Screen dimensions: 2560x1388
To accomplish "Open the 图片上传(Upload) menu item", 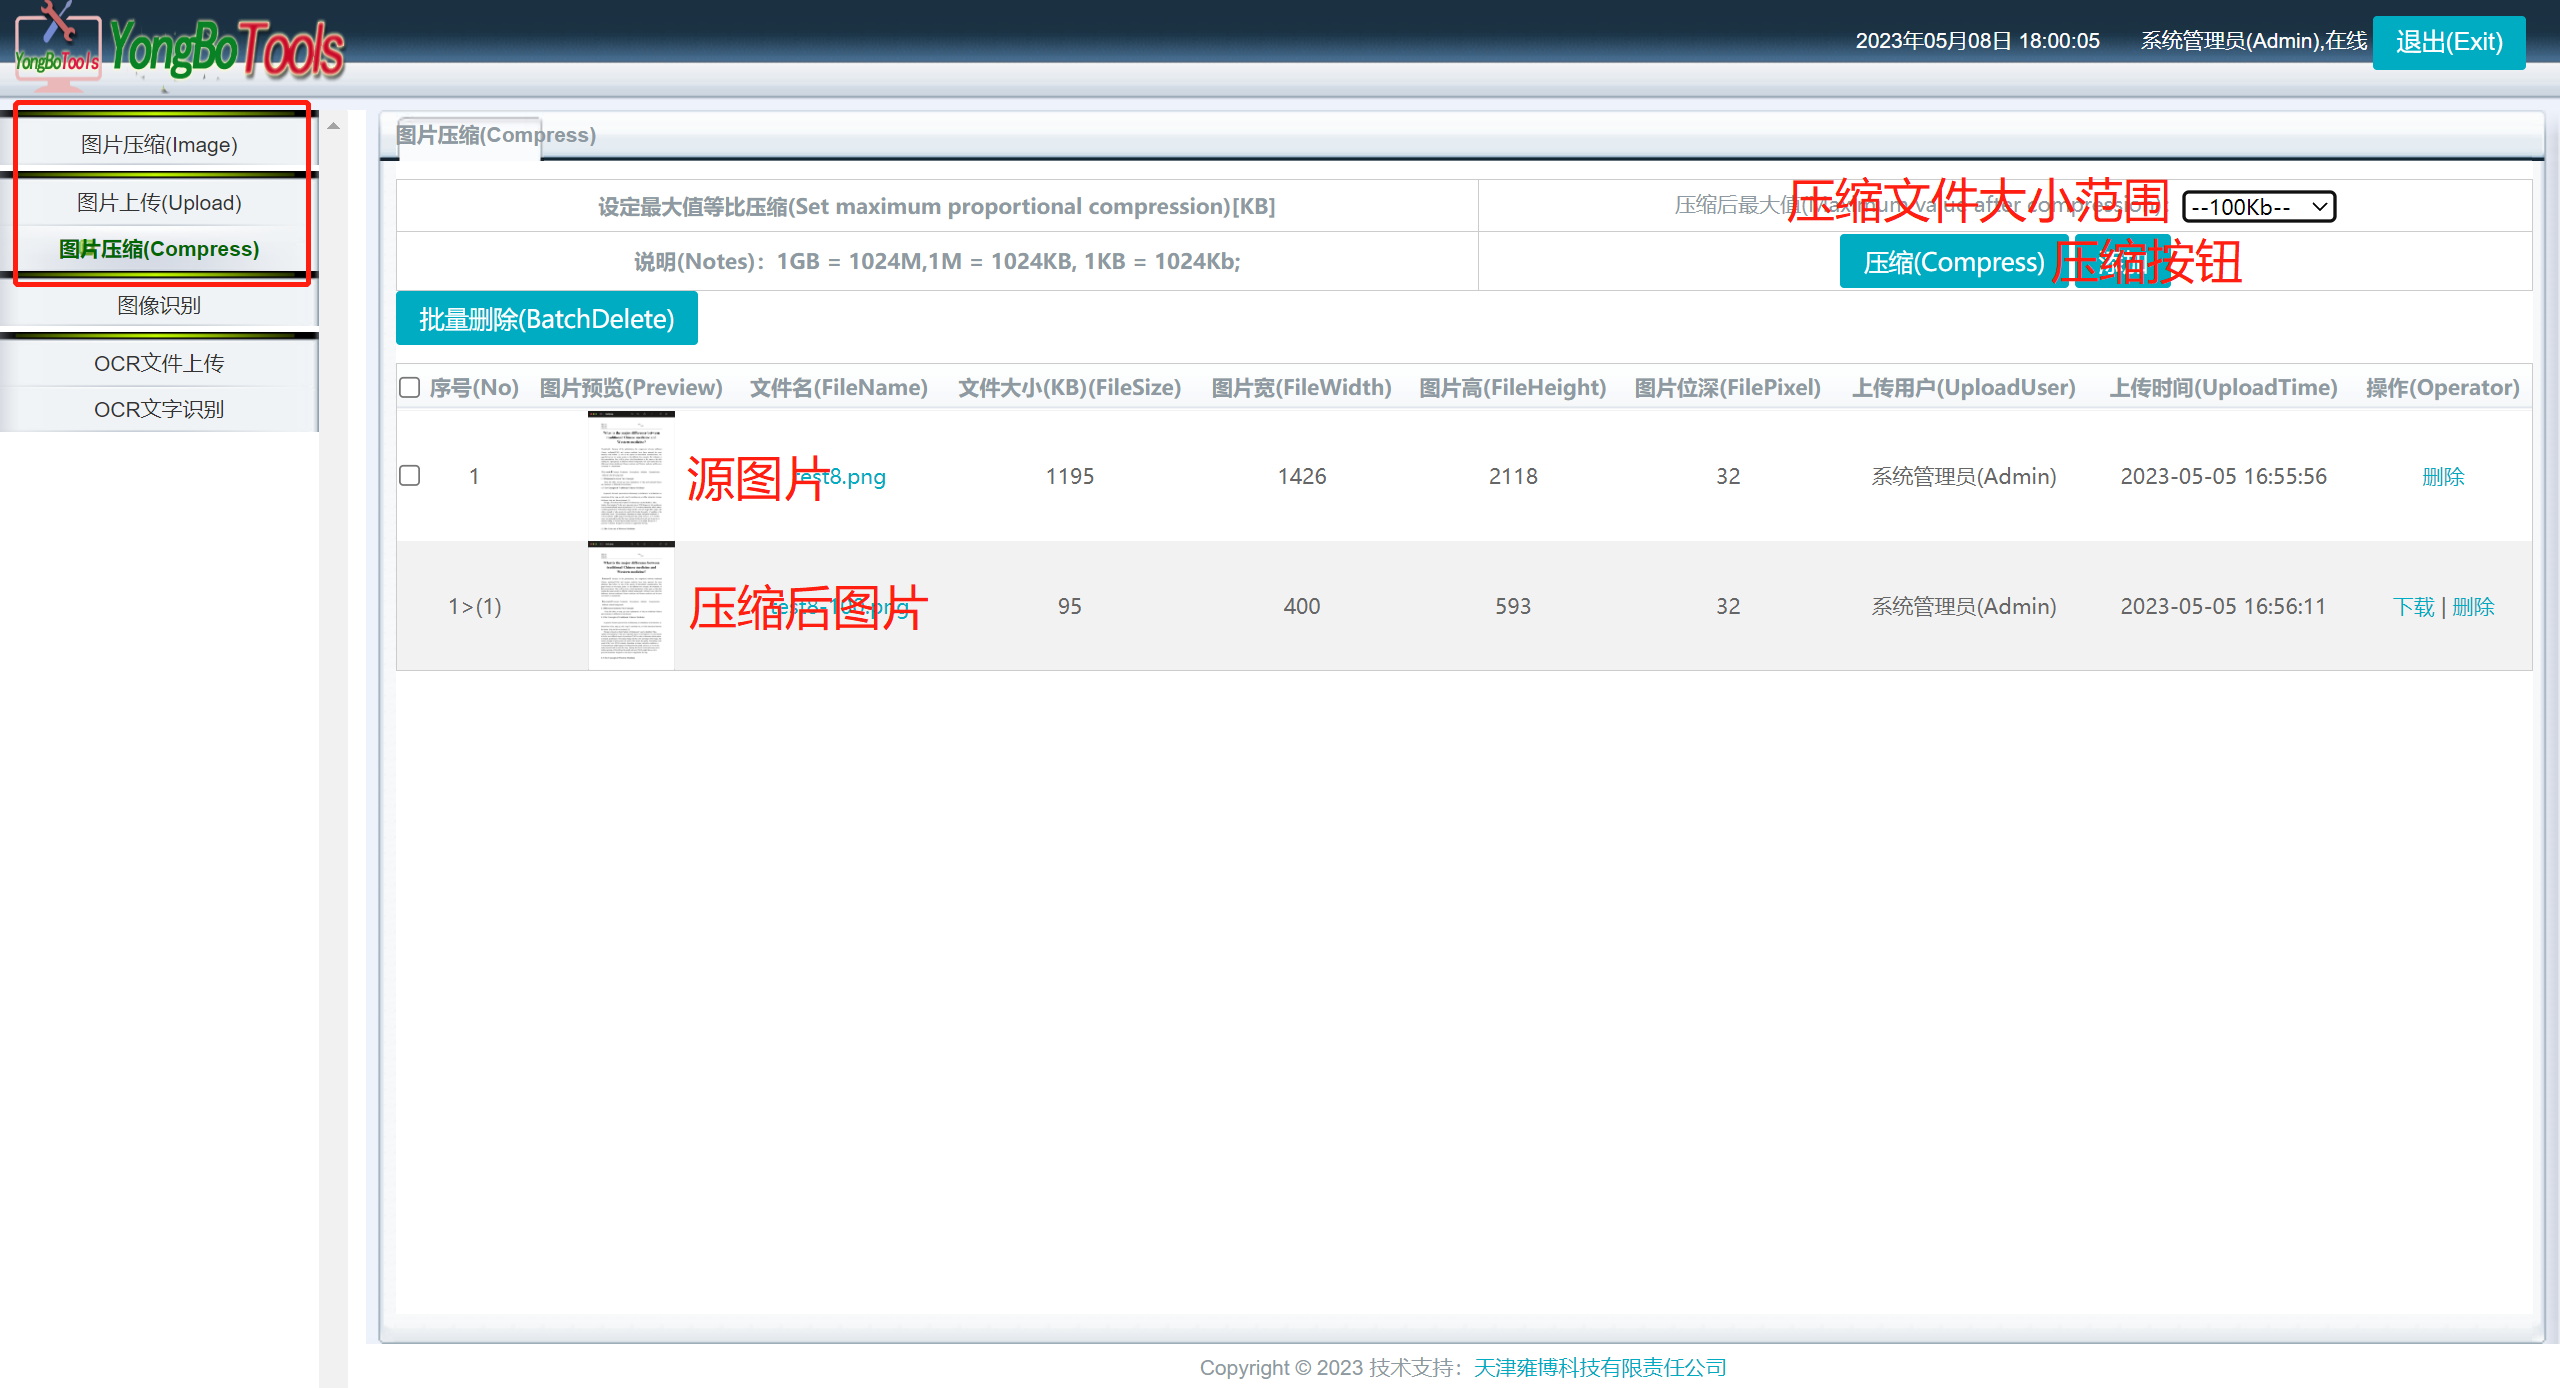I will point(159,203).
